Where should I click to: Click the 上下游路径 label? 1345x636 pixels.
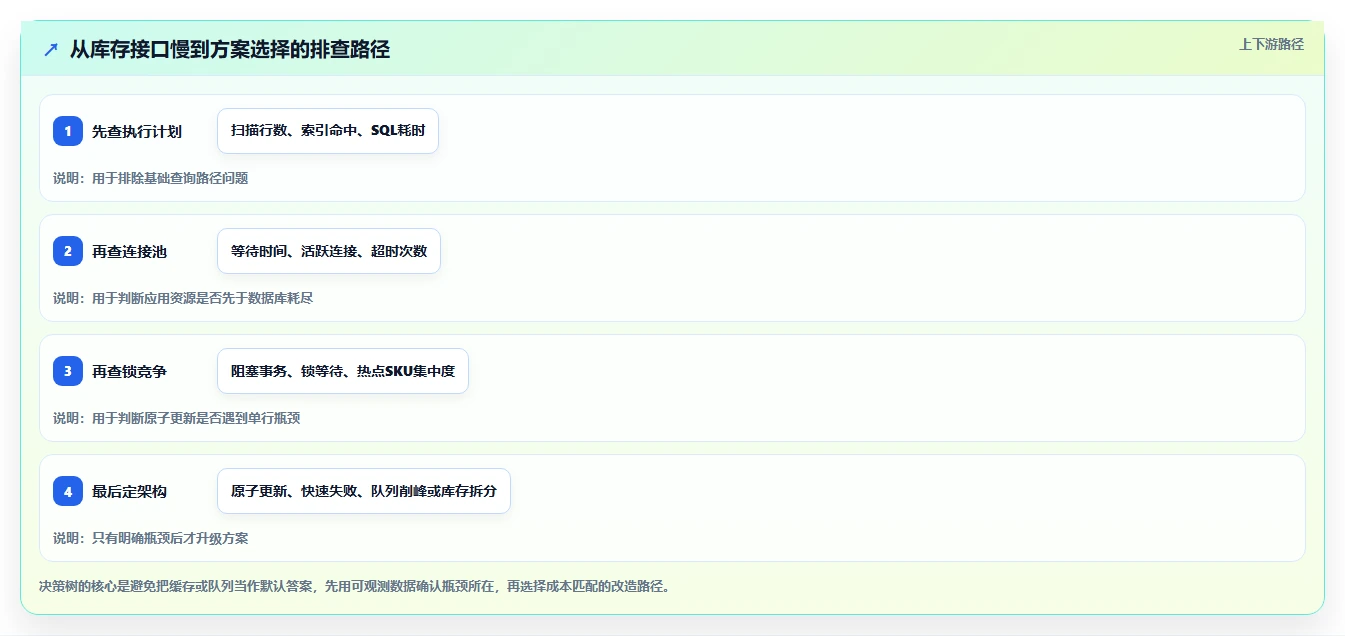pos(1271,44)
